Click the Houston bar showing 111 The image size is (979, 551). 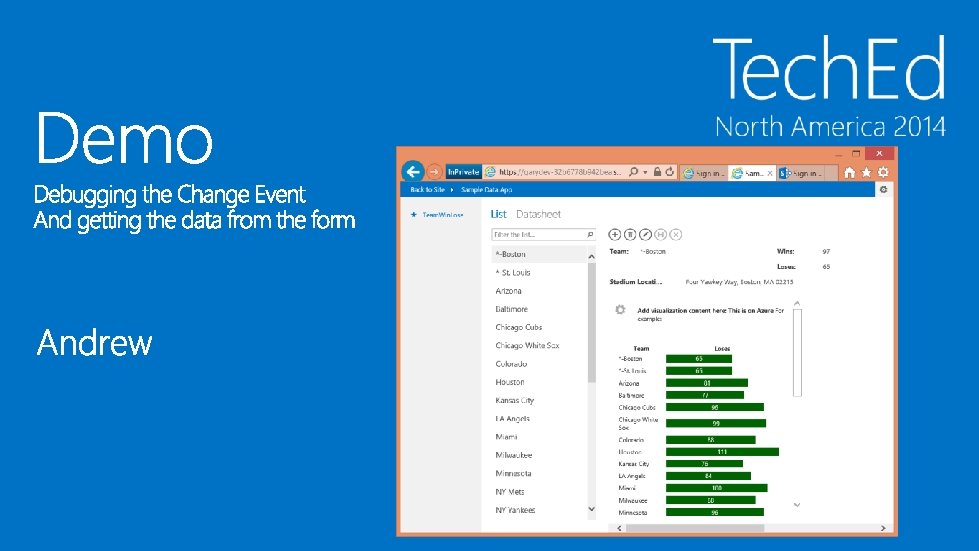[722, 452]
